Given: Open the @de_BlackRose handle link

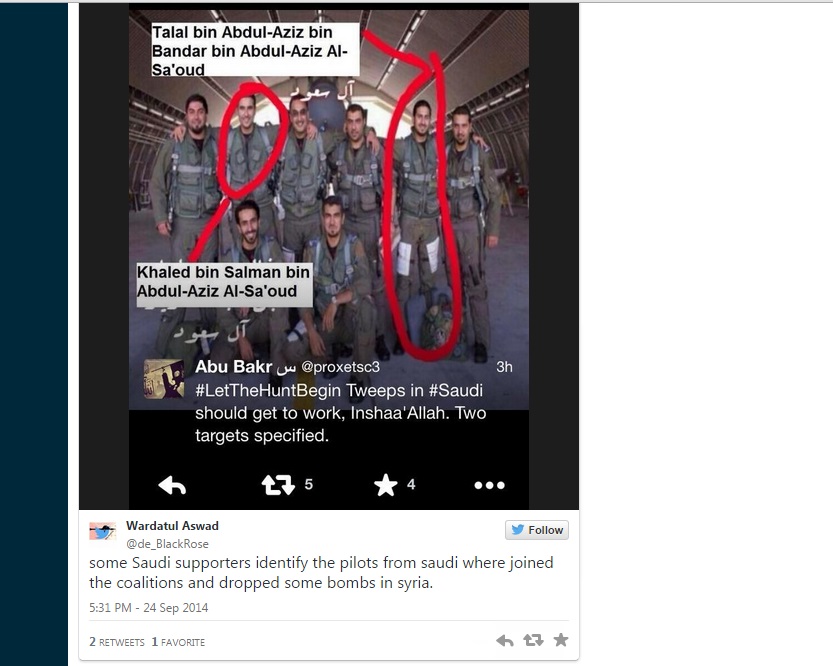Looking at the screenshot, I should (x=167, y=544).
